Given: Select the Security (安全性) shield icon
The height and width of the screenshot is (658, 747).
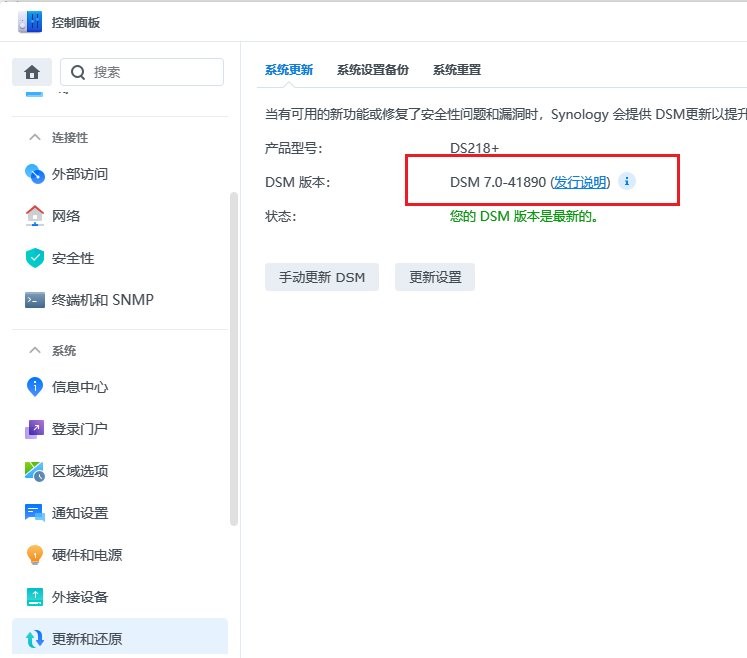Looking at the screenshot, I should [35, 258].
